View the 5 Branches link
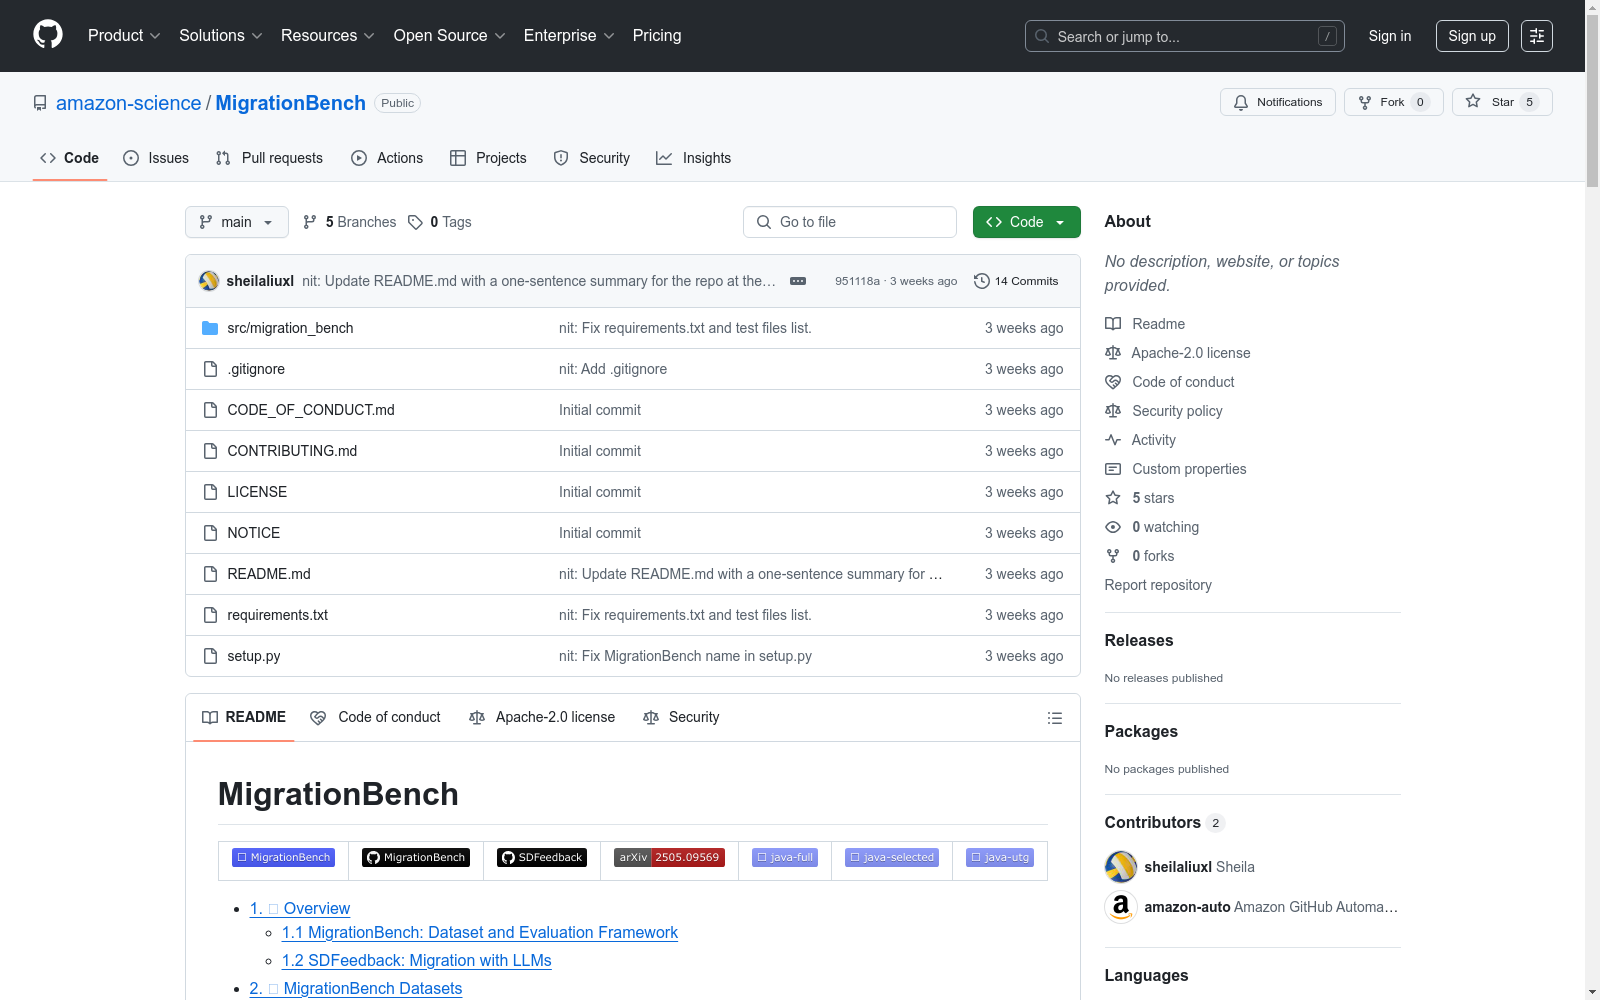 click(350, 222)
